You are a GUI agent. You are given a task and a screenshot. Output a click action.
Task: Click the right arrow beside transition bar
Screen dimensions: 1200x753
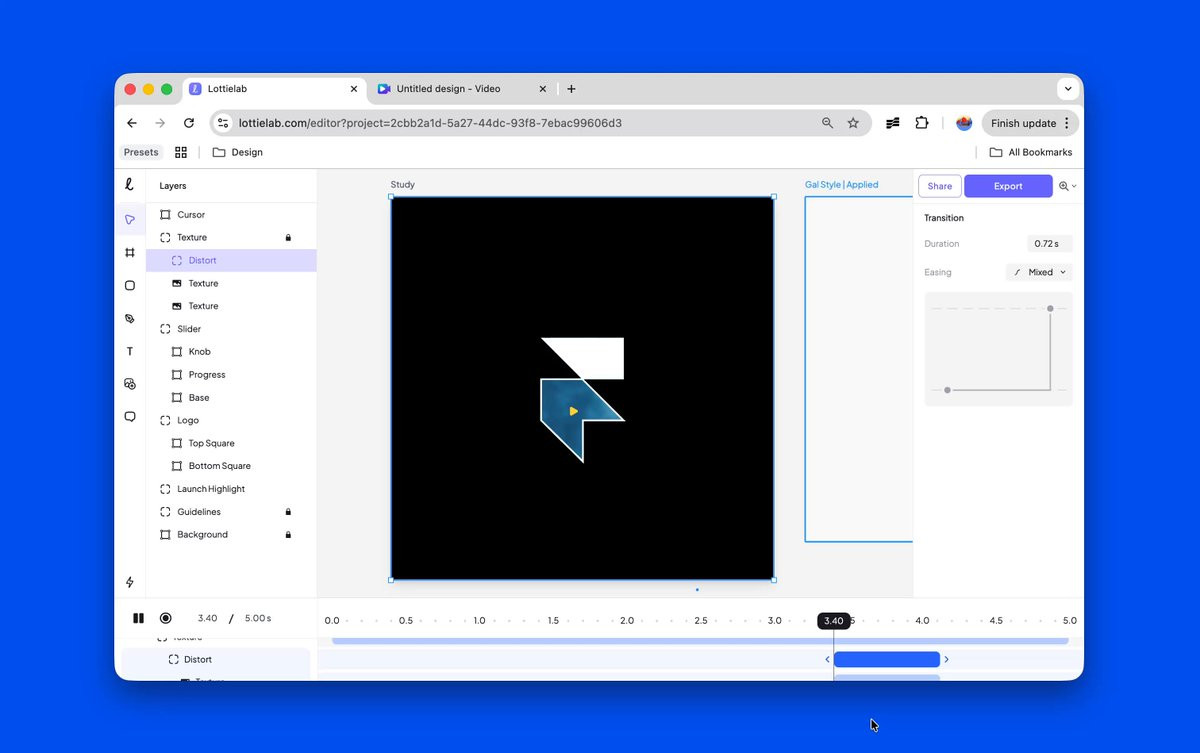pyautogui.click(x=947, y=660)
